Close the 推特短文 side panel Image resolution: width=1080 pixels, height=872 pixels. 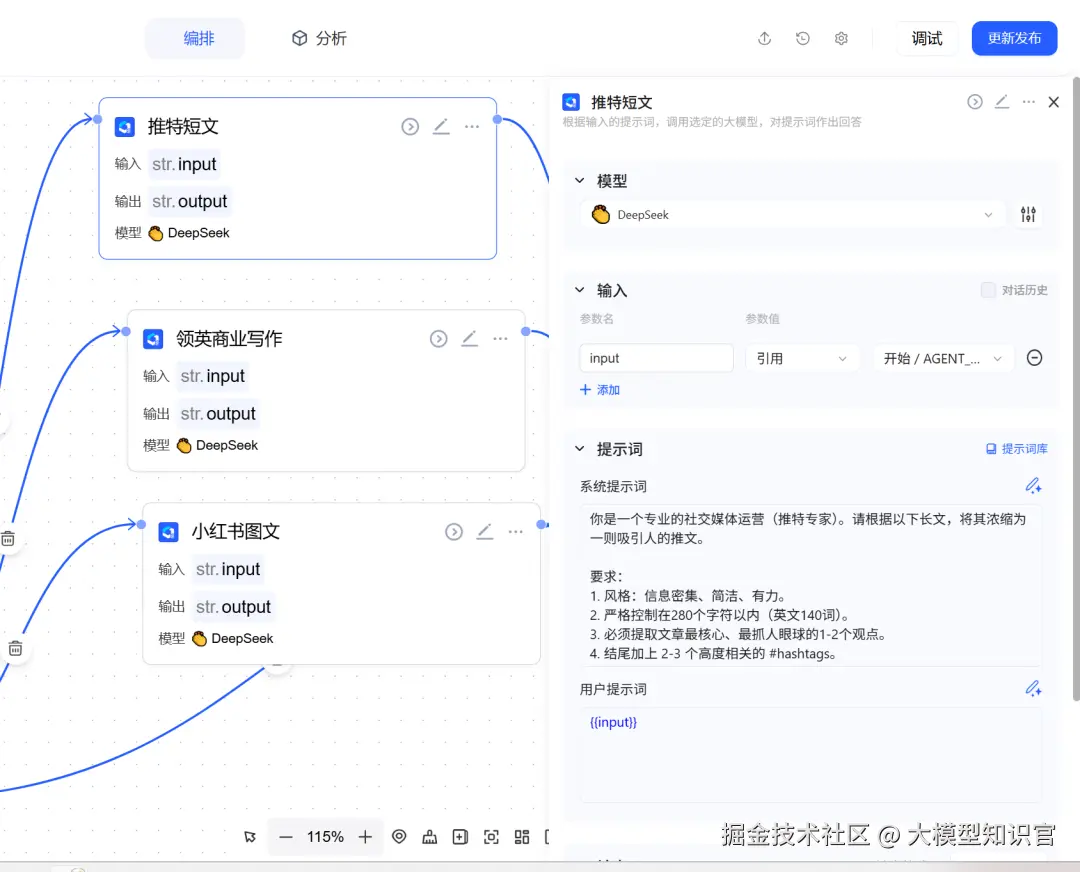point(1054,103)
